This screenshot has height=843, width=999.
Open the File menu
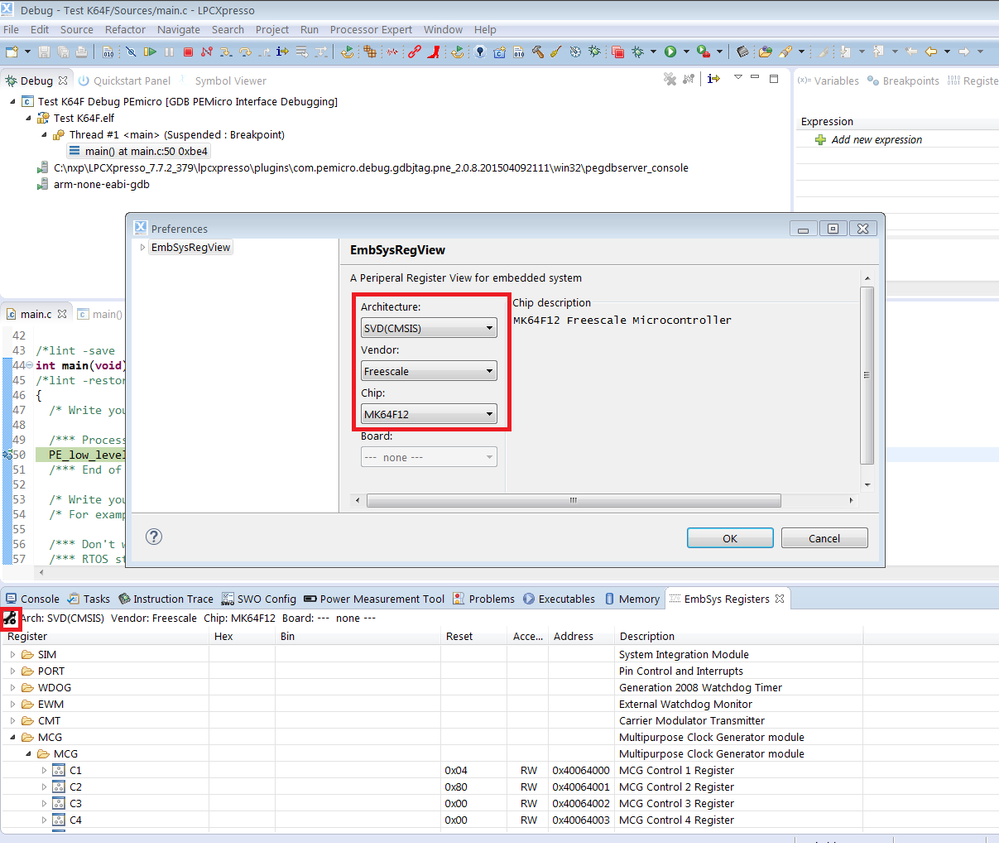pos(11,29)
